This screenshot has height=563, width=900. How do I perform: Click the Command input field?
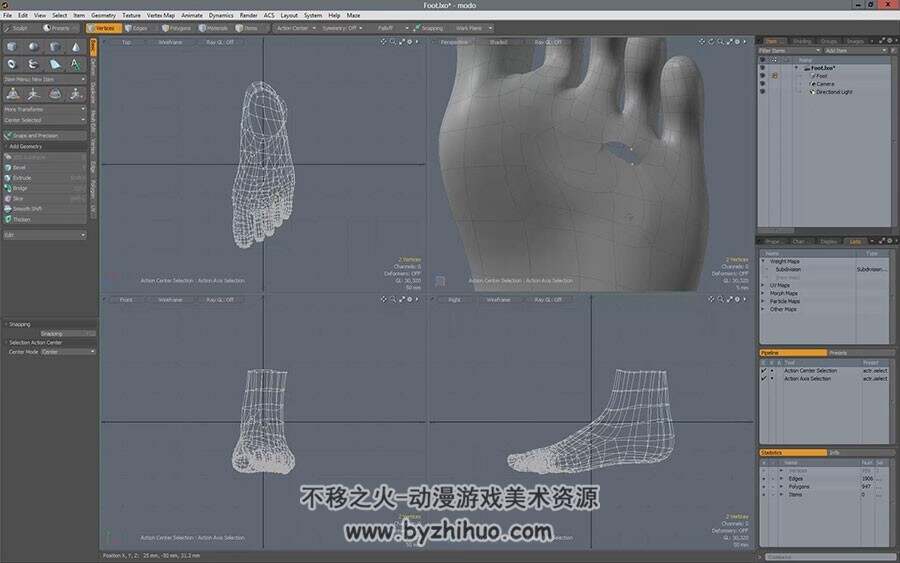829,557
